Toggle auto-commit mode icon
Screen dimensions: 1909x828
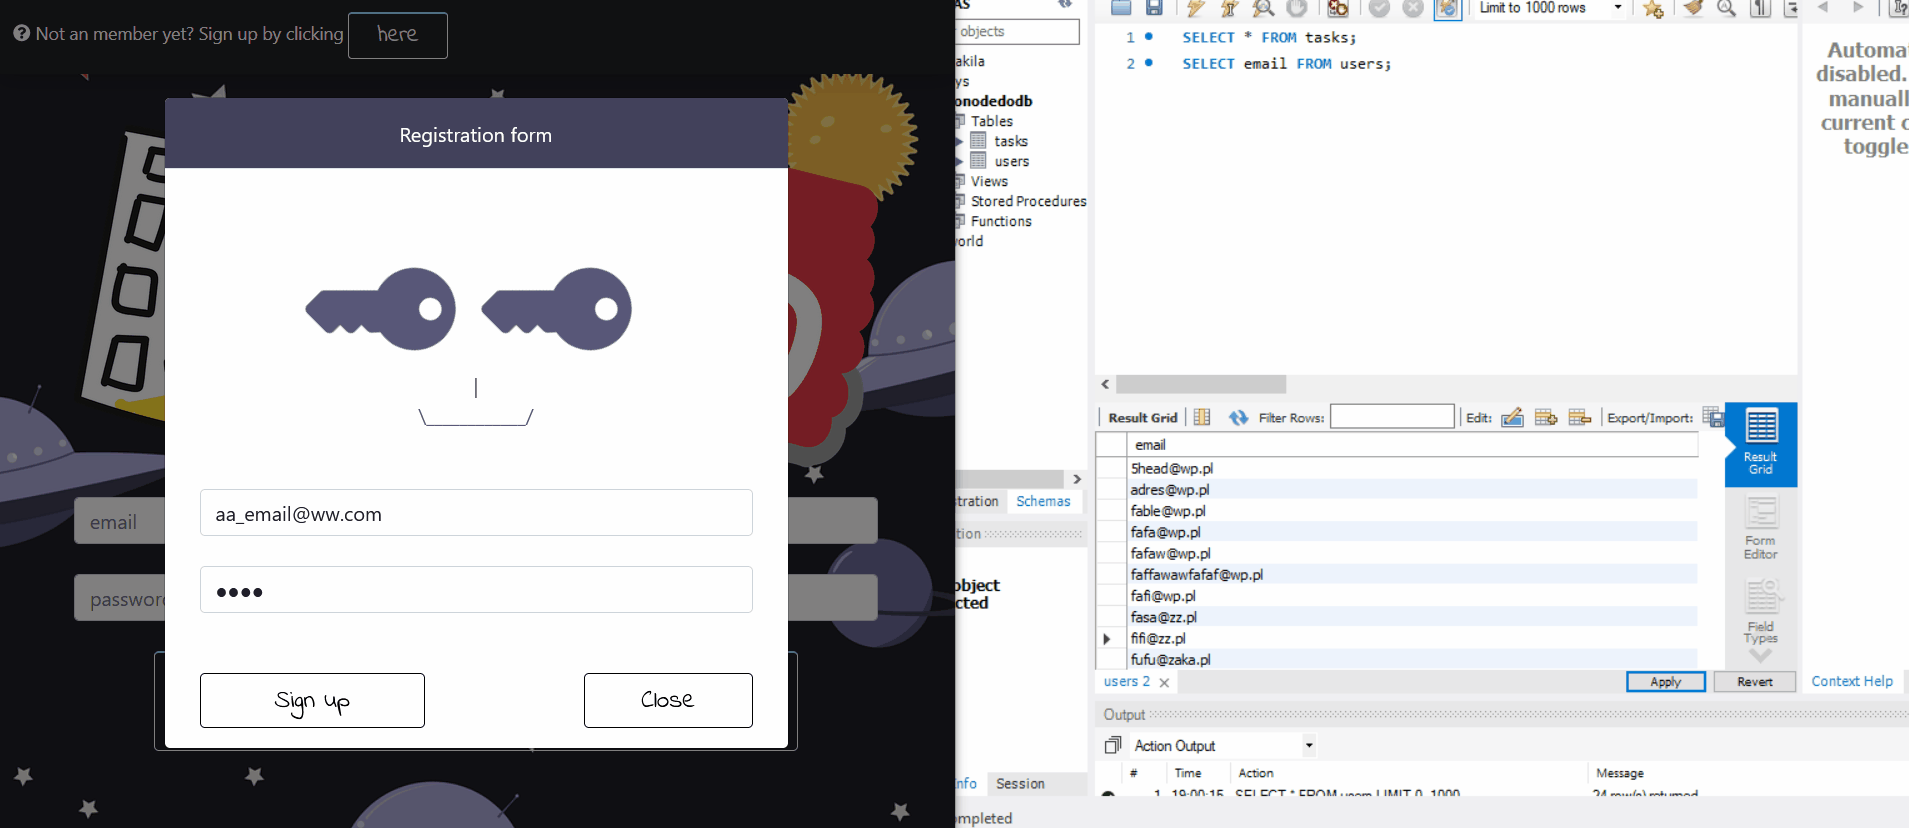pyautogui.click(x=1447, y=8)
